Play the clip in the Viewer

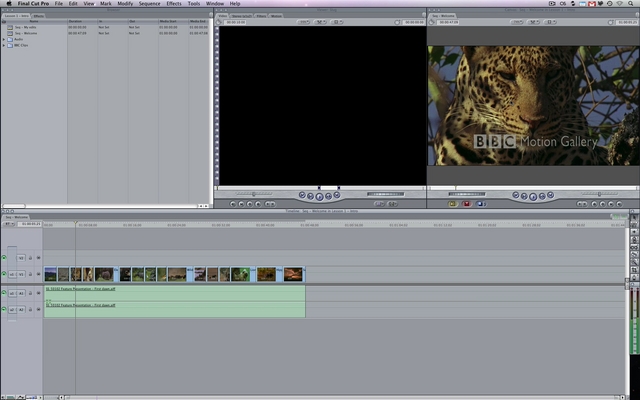[320, 197]
